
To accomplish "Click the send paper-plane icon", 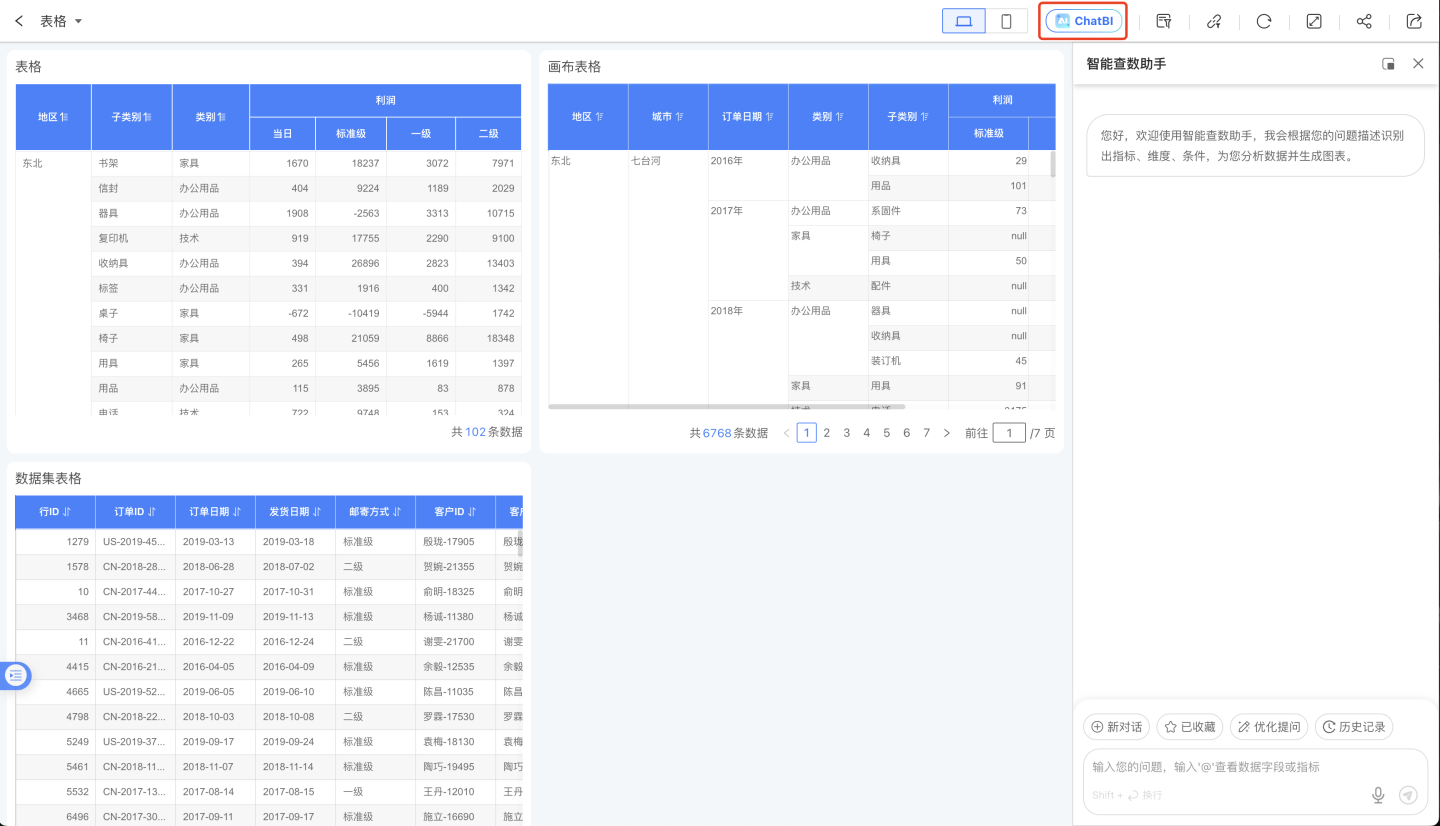I will click(x=1408, y=795).
